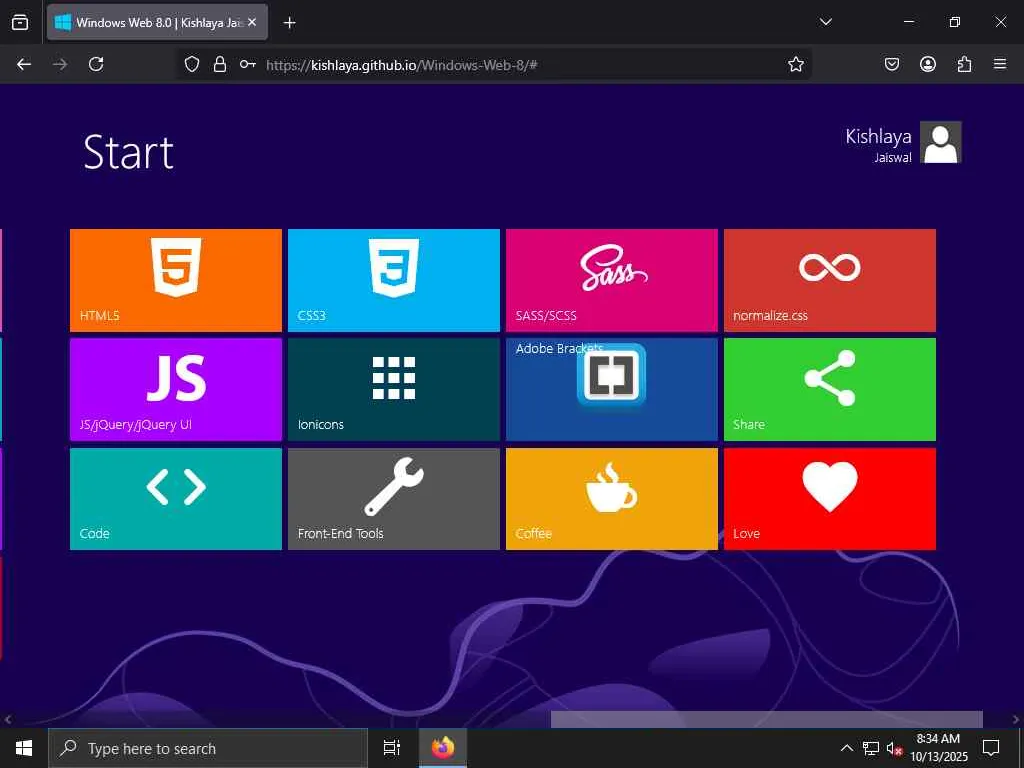Open the Firefox account menu
Image resolution: width=1024 pixels, height=768 pixels.
coord(928,64)
